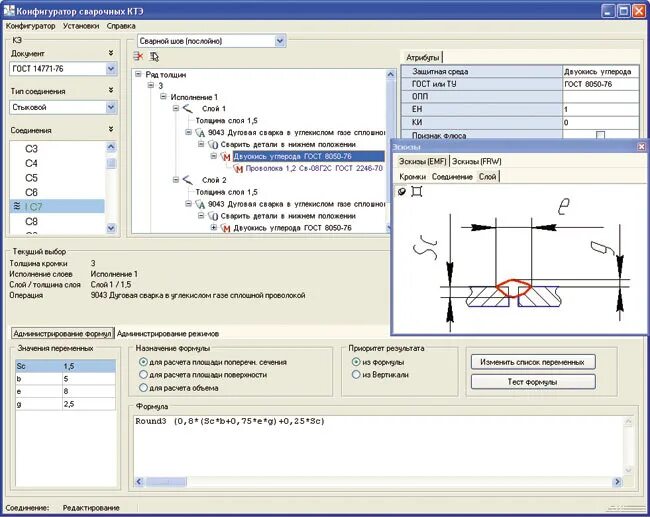Open the Установки menu
The image size is (650, 517).
[x=81, y=26]
